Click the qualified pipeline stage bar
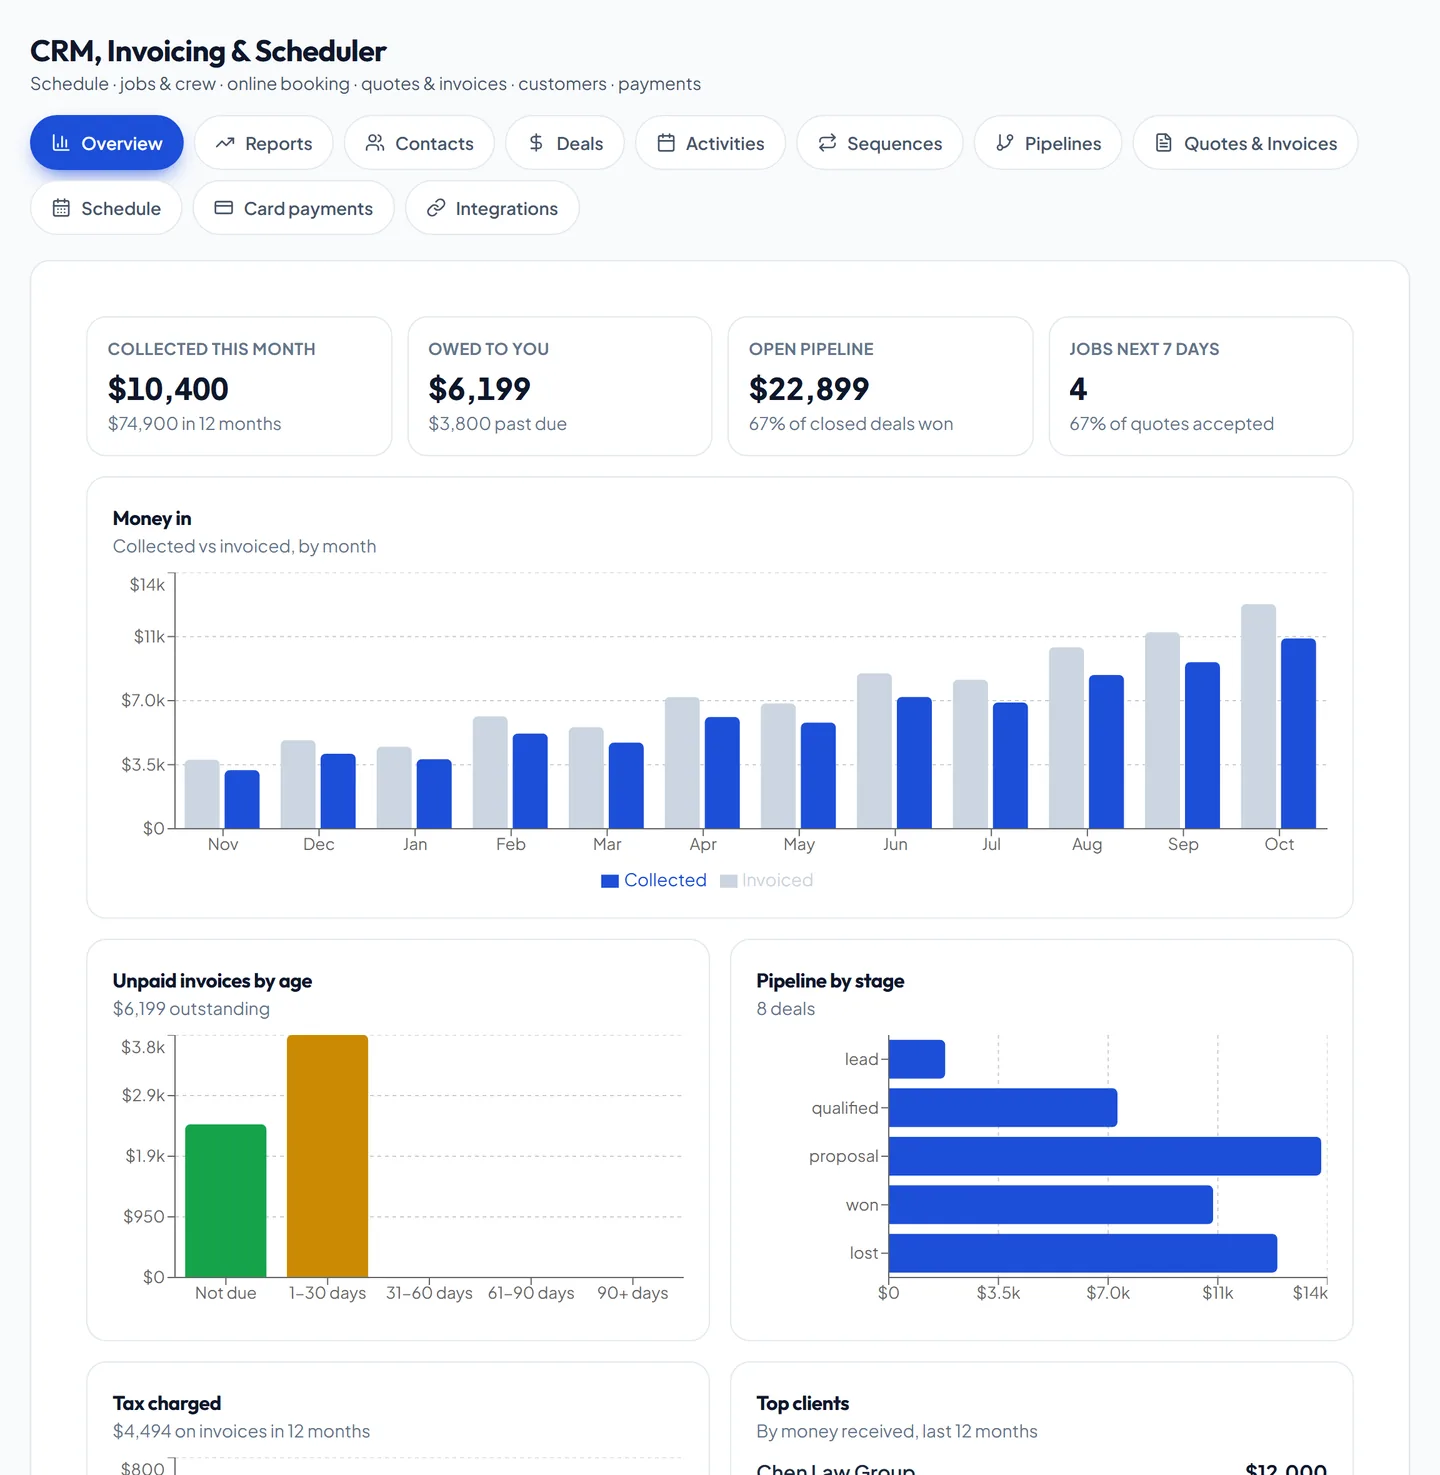The image size is (1440, 1475). (x=1003, y=1107)
